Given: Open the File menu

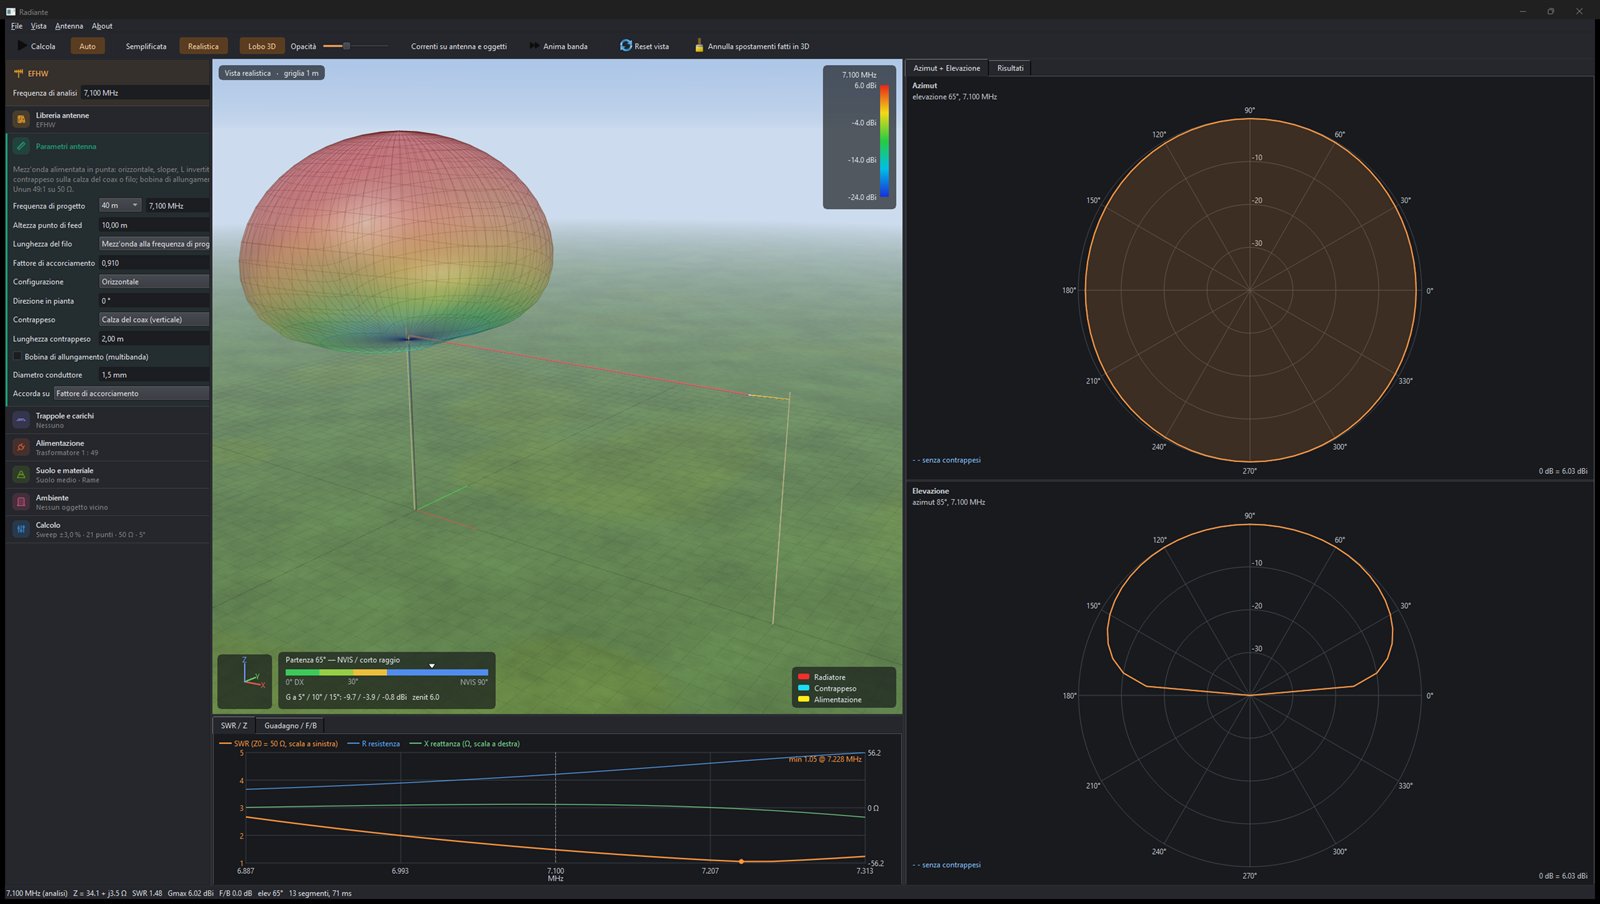Looking at the screenshot, I should point(17,26).
